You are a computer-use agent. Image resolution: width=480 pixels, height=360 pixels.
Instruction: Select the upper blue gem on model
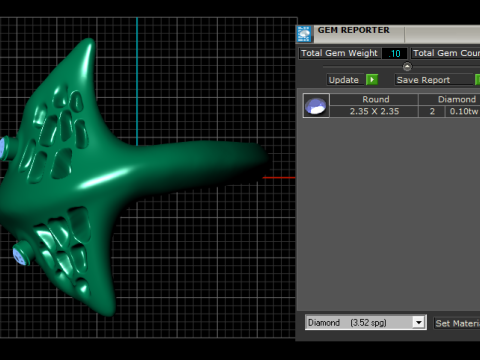pyautogui.click(x=2, y=148)
